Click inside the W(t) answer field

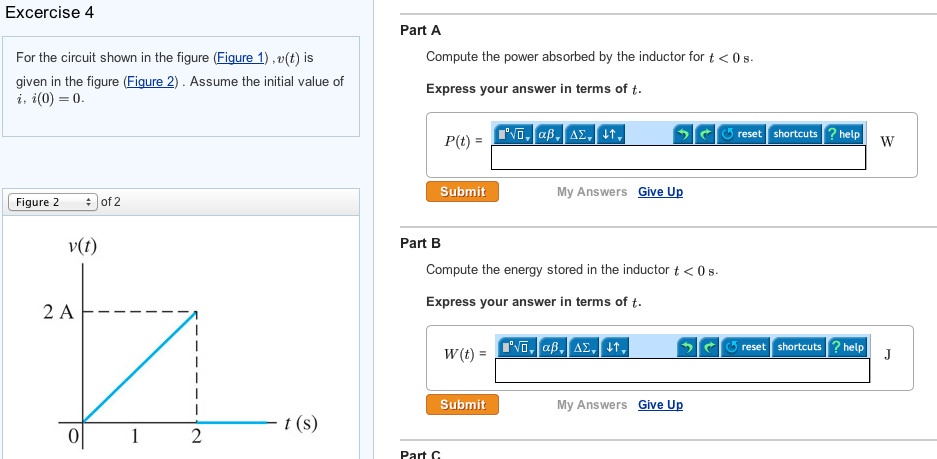pos(682,371)
